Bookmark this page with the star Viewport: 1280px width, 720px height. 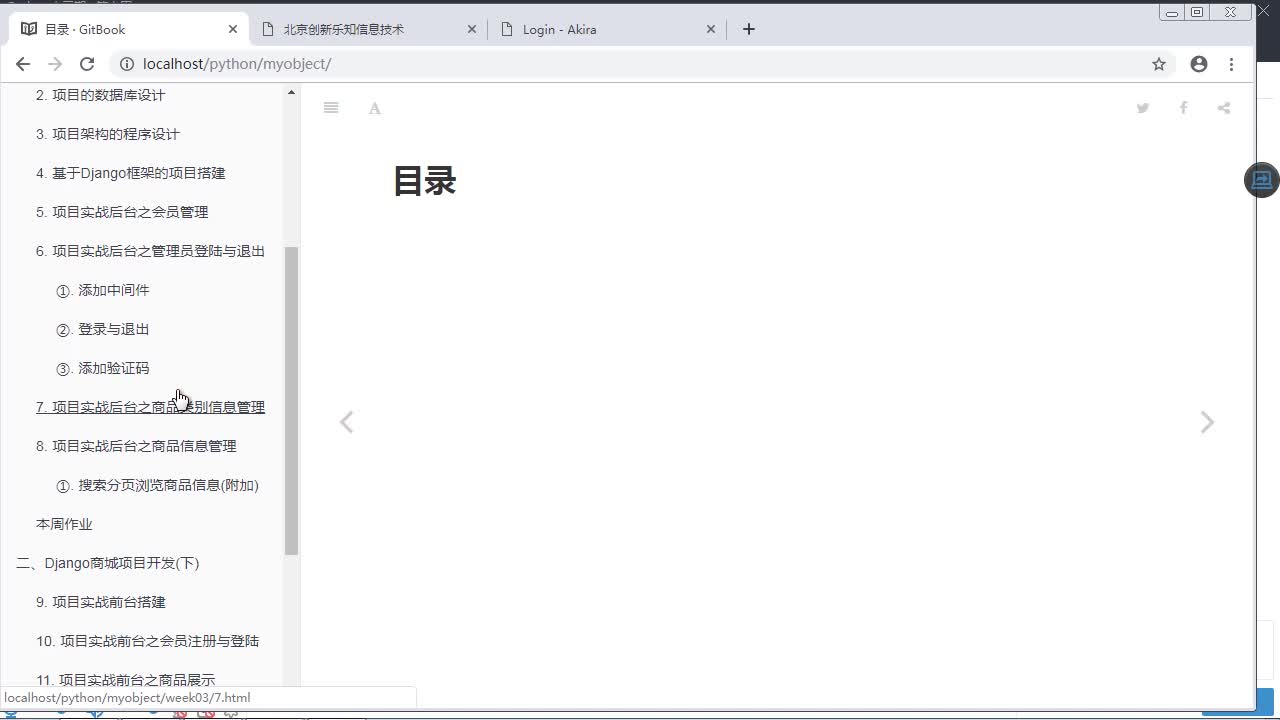point(1159,64)
